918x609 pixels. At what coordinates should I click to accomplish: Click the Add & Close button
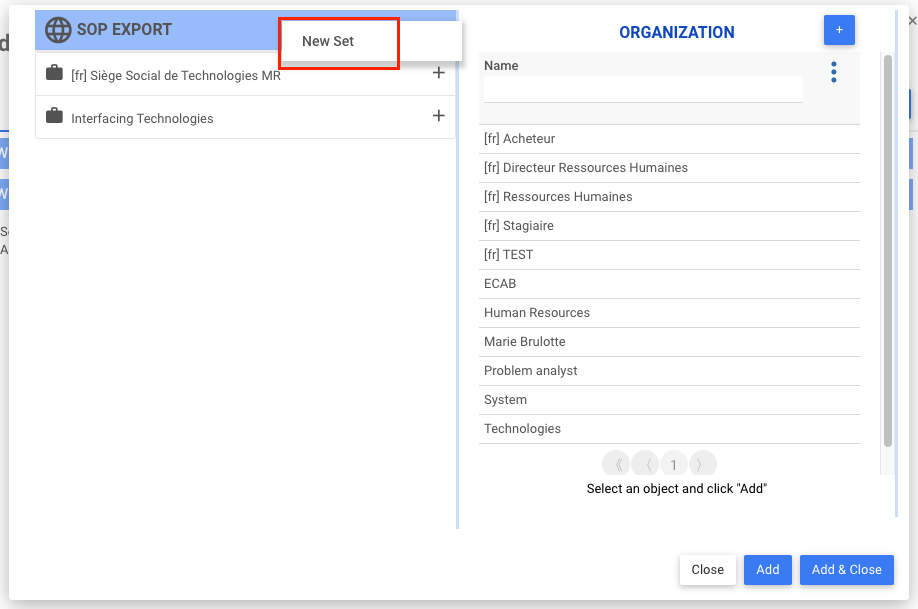point(846,570)
